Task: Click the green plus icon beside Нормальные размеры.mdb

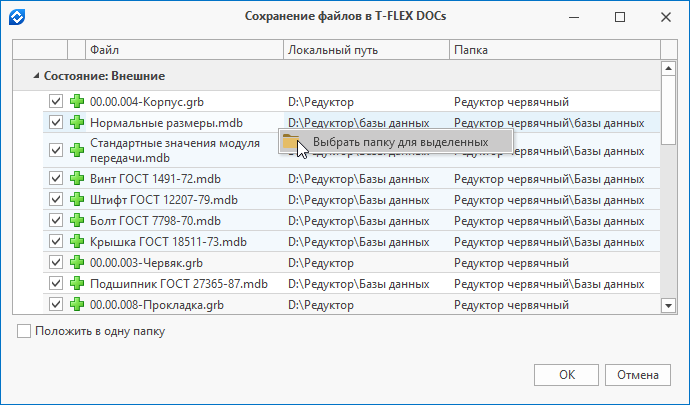Action: (x=77, y=122)
